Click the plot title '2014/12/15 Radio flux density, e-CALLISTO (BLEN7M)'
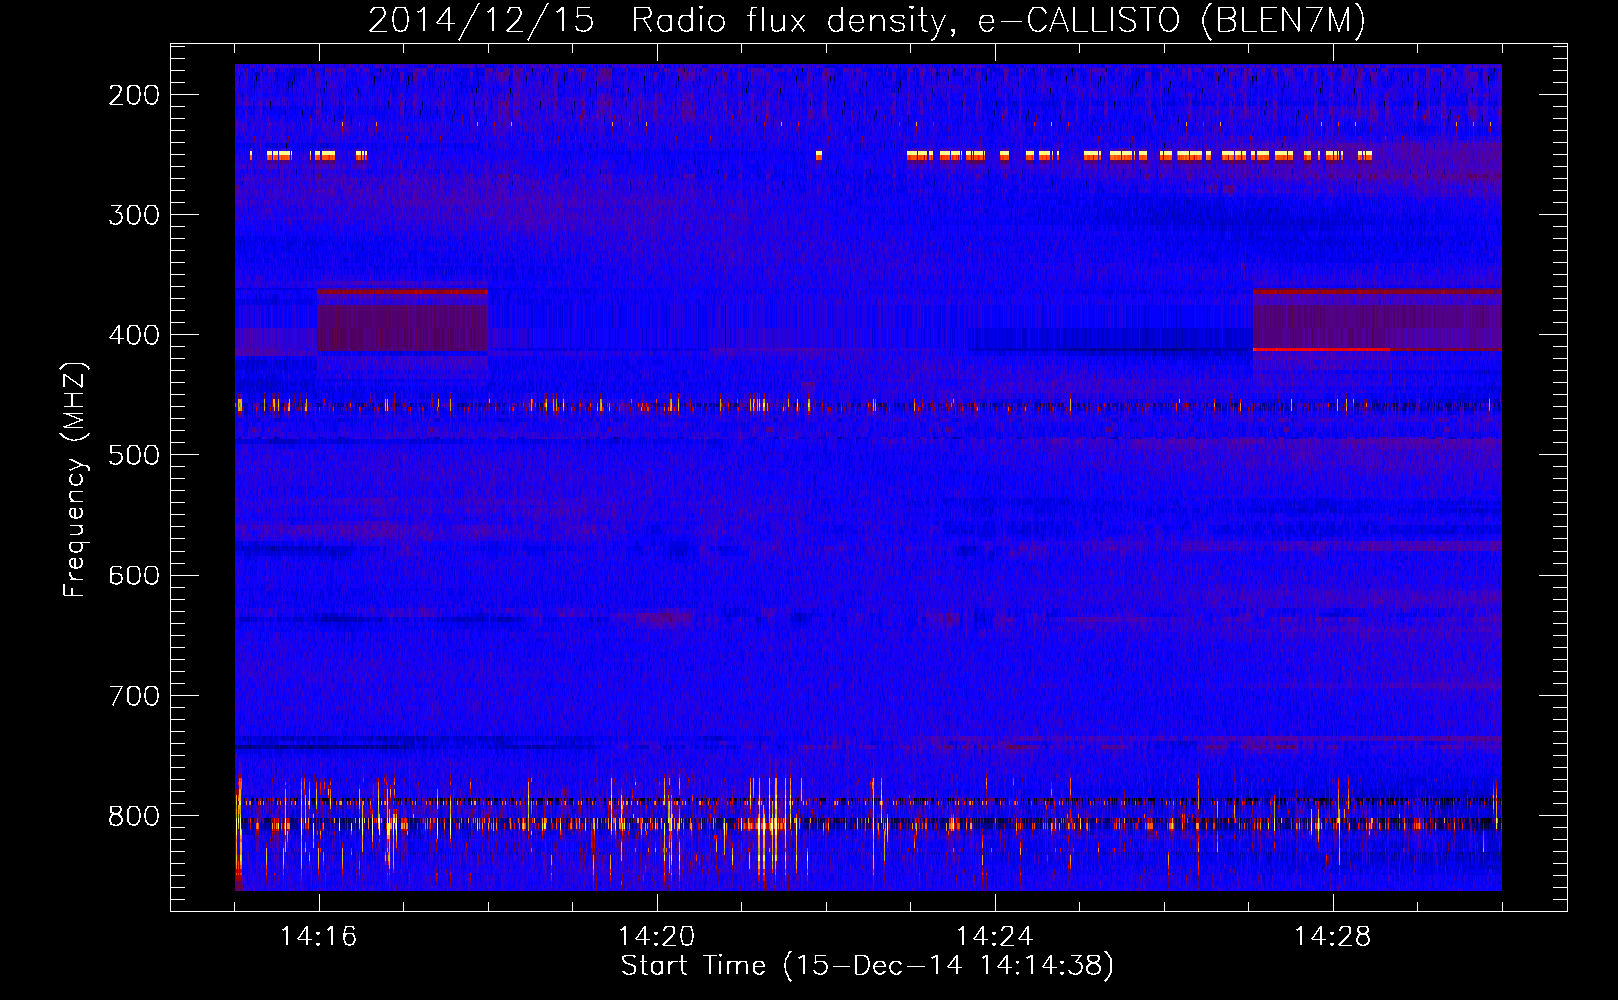 point(866,21)
